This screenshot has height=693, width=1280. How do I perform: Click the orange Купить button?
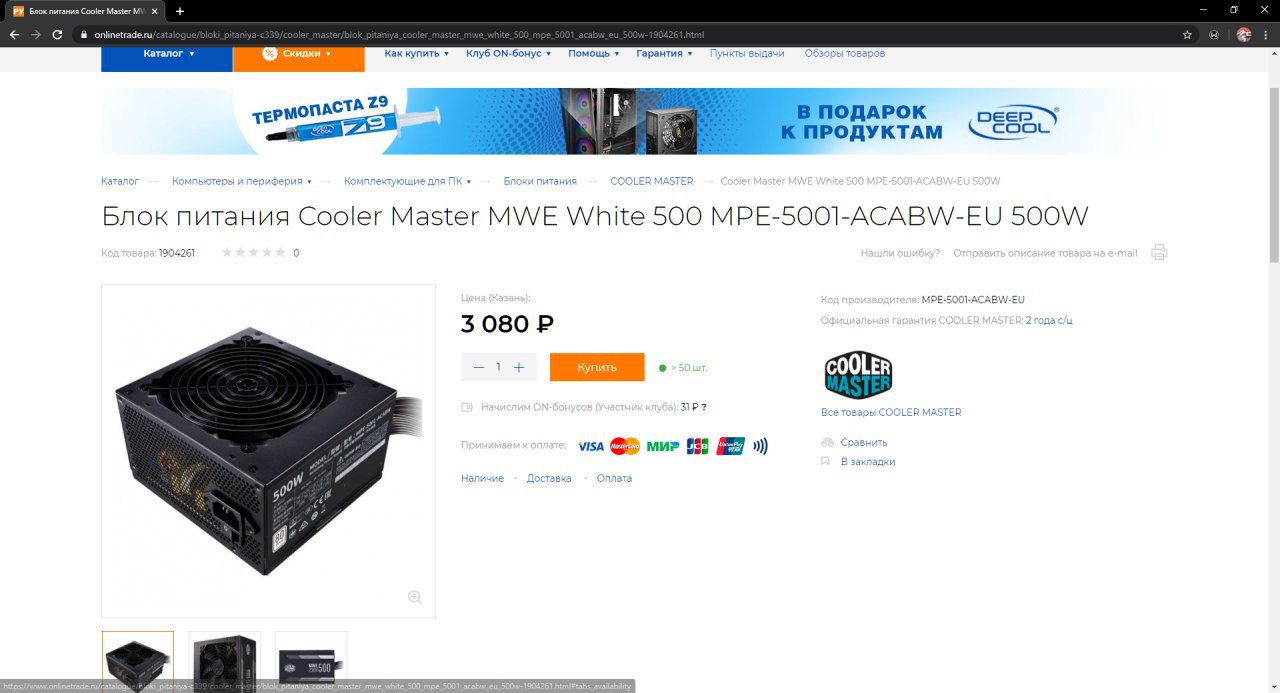(x=597, y=367)
